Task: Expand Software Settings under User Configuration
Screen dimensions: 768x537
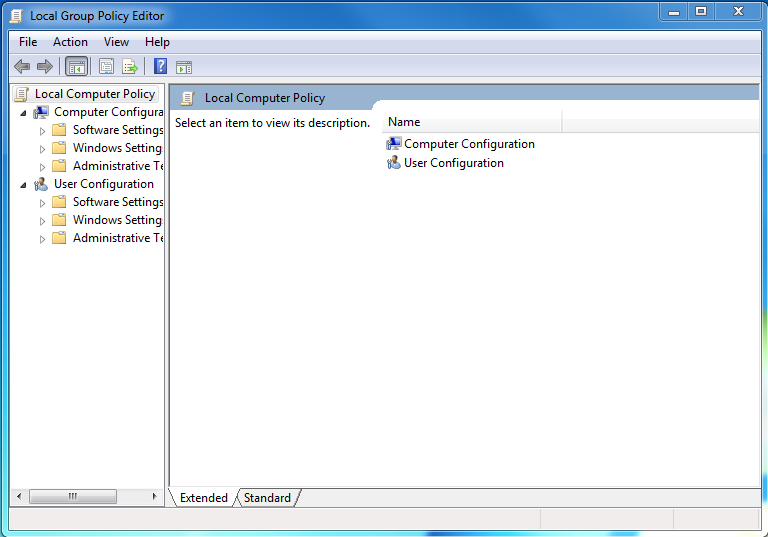Action: click(x=43, y=203)
